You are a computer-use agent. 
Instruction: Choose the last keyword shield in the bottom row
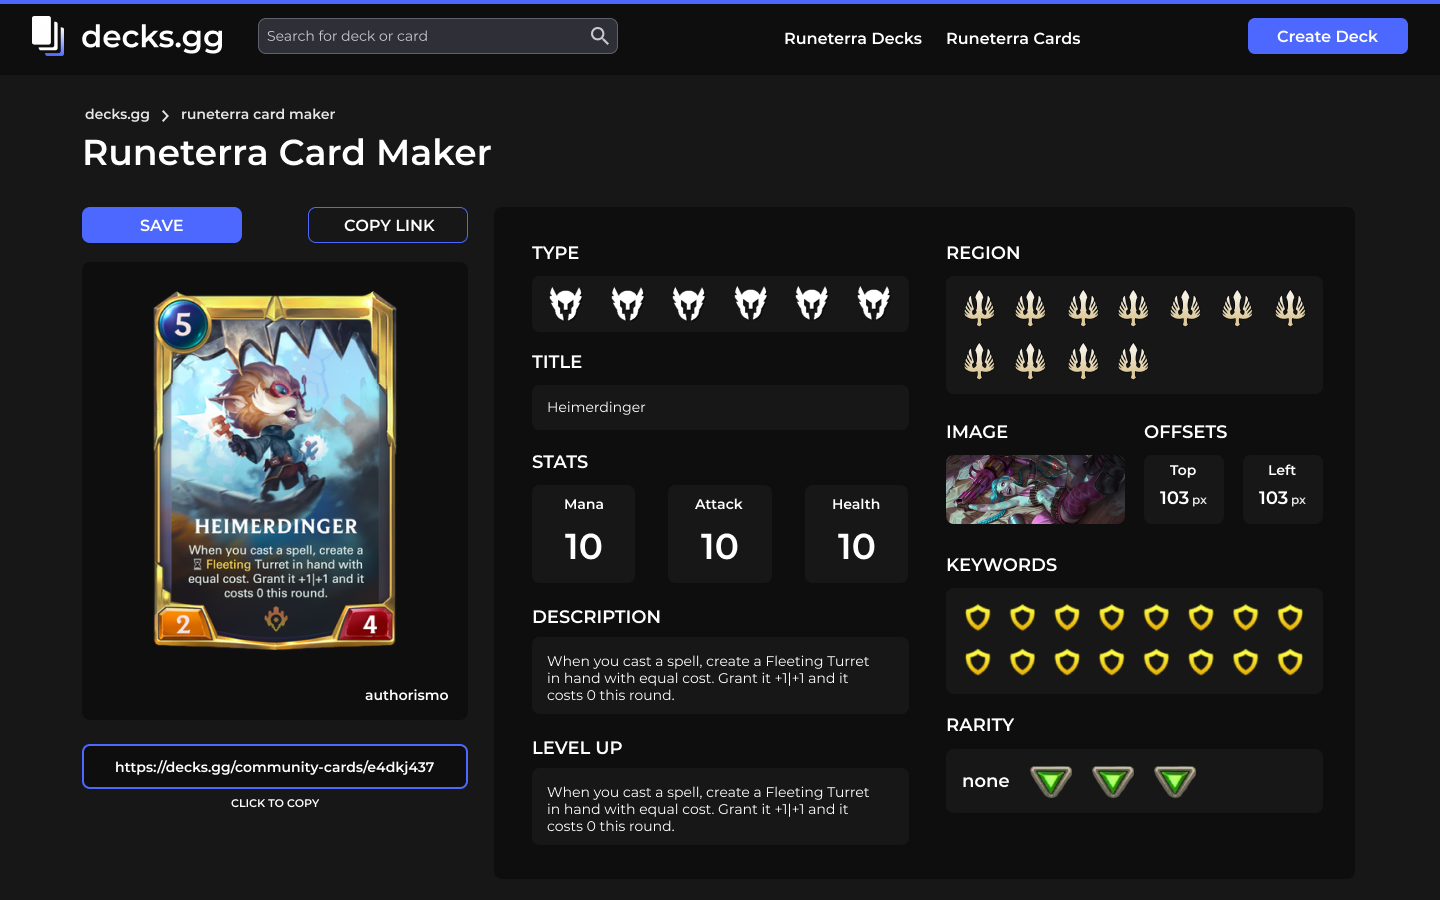(x=1290, y=661)
